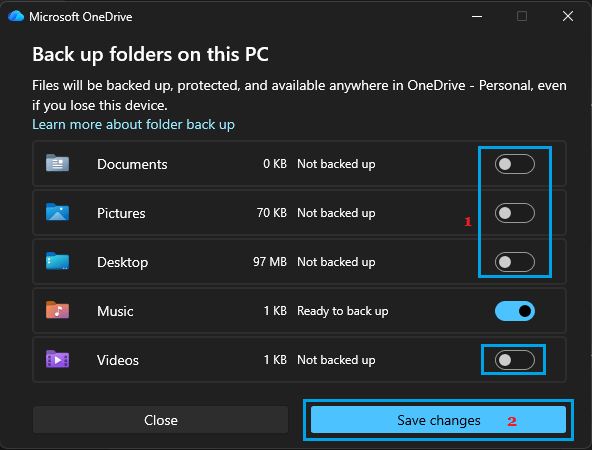Select the Documents label text
The image size is (592, 450).
pos(132,164)
